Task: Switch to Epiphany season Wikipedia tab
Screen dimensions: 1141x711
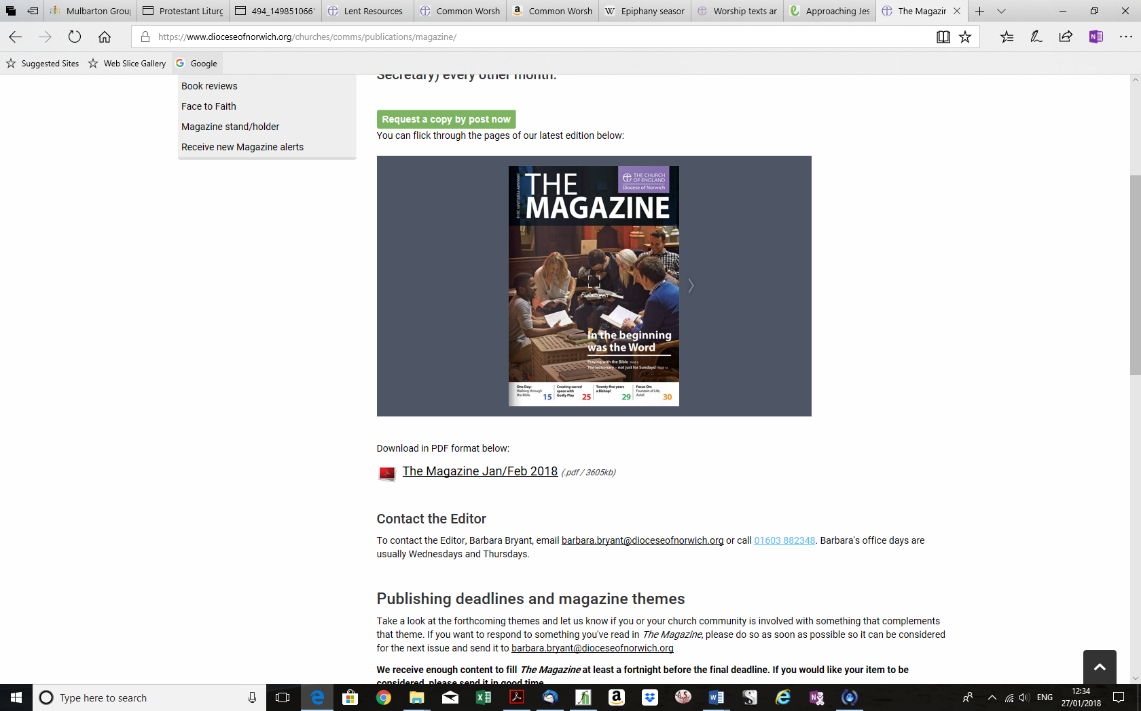Action: coord(645,11)
